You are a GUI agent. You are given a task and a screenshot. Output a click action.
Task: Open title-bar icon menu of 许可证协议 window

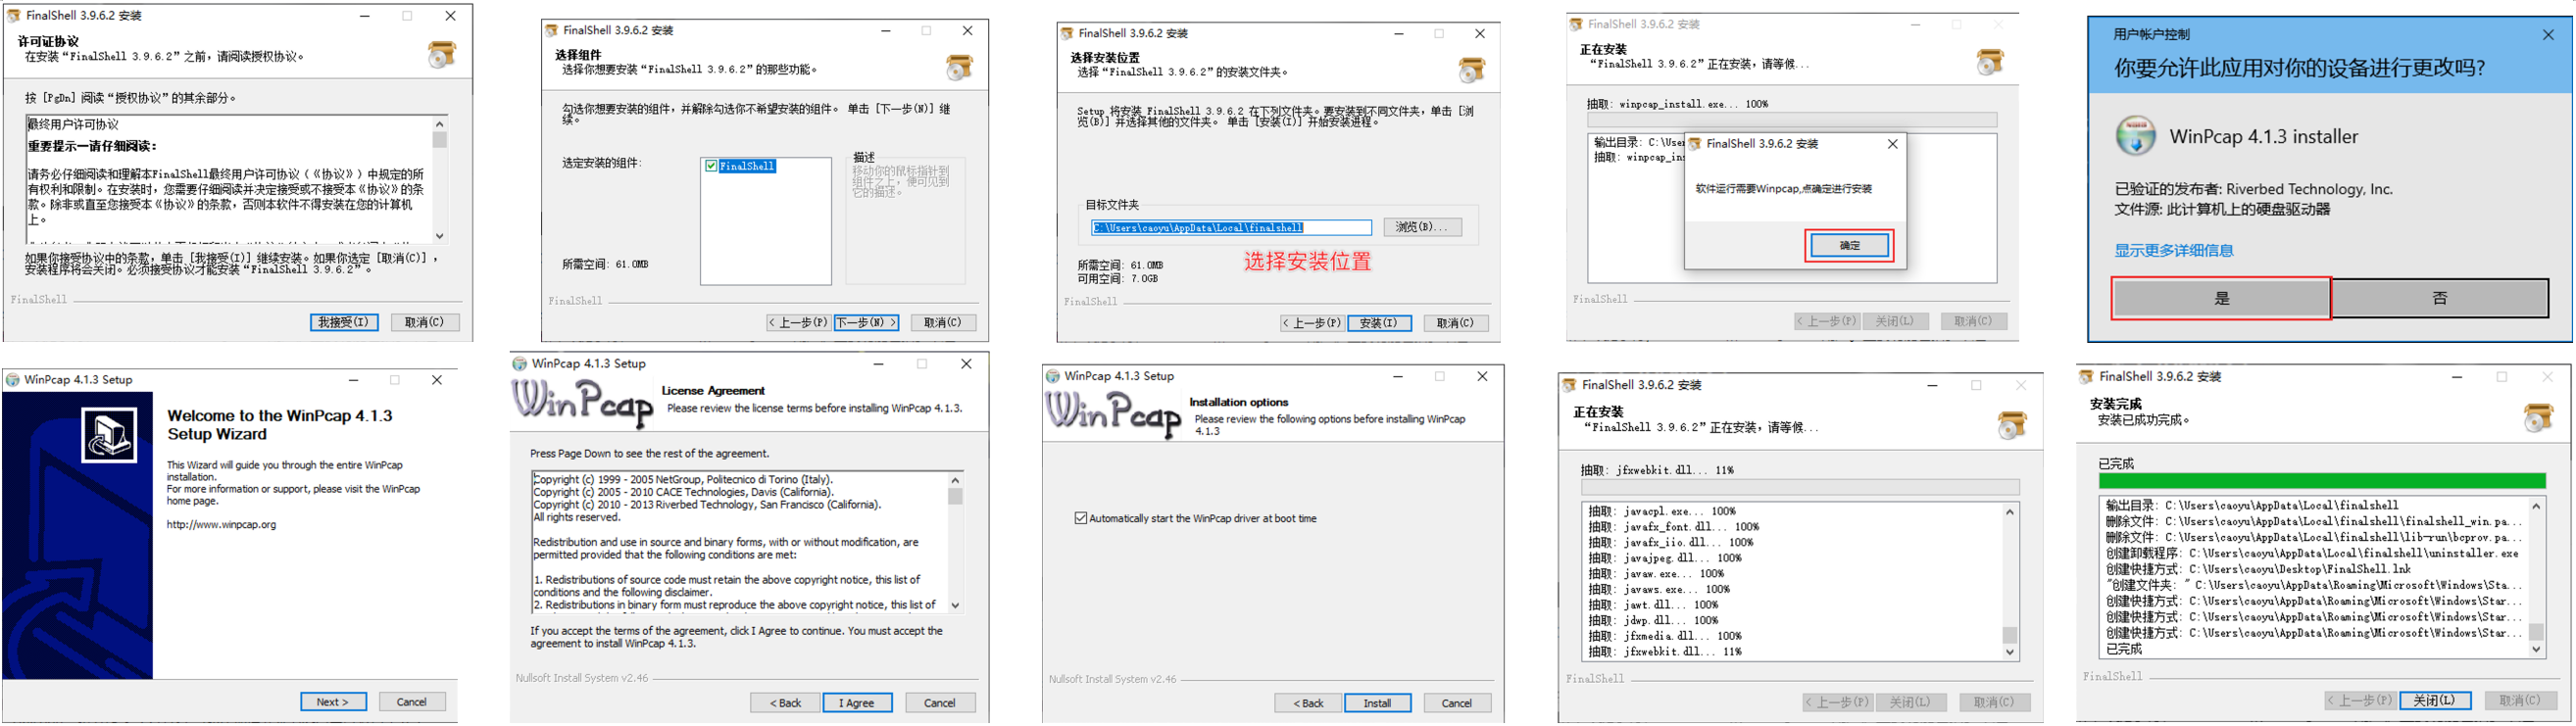(13, 16)
